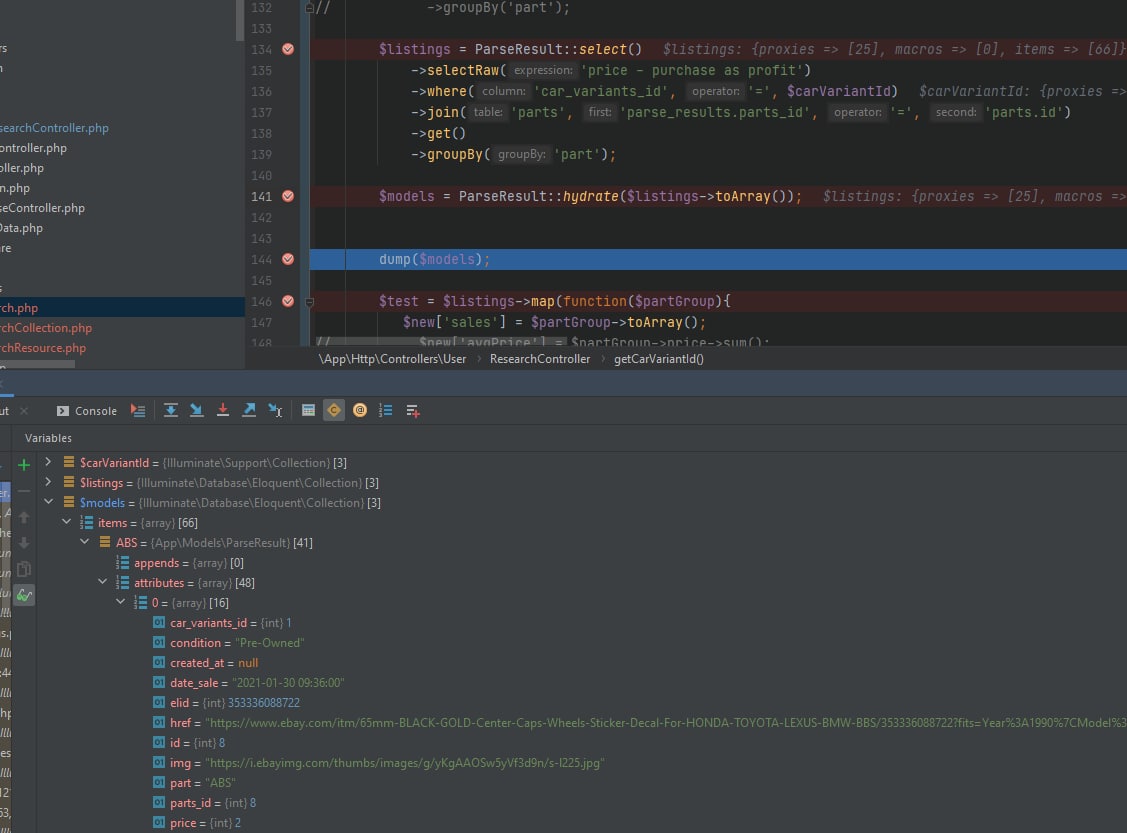Select the parts_id variable row
This screenshot has height=833, width=1127.
pyautogui.click(x=582, y=803)
